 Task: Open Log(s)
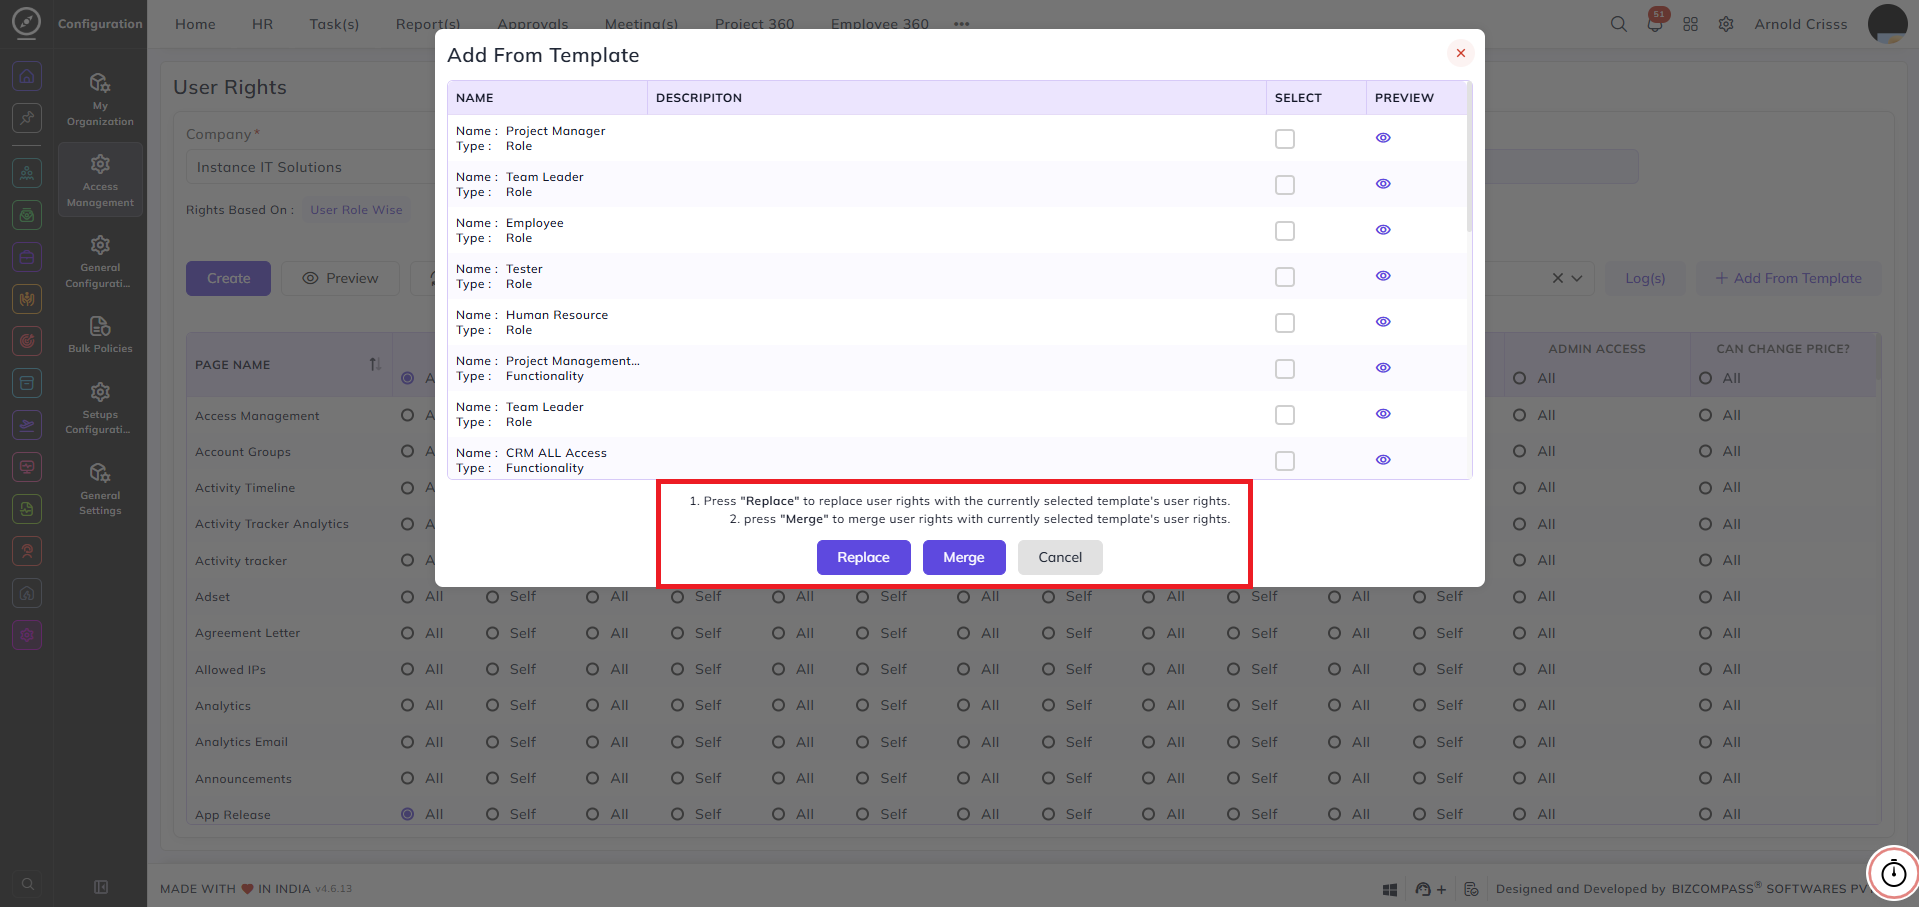pyautogui.click(x=1644, y=278)
